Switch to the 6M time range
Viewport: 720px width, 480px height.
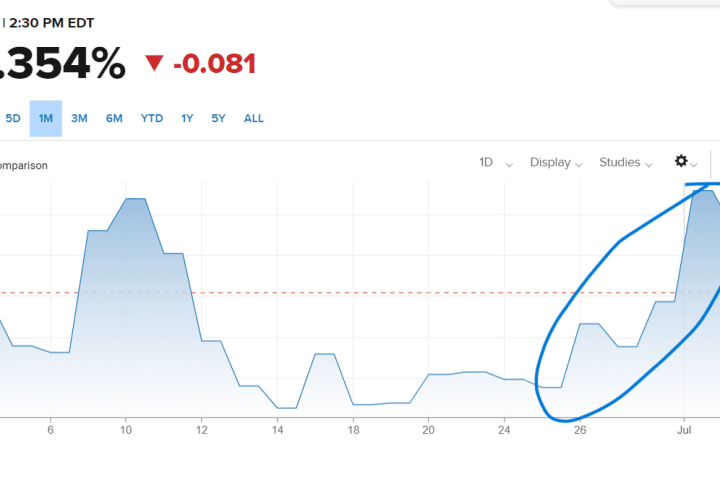pos(114,118)
